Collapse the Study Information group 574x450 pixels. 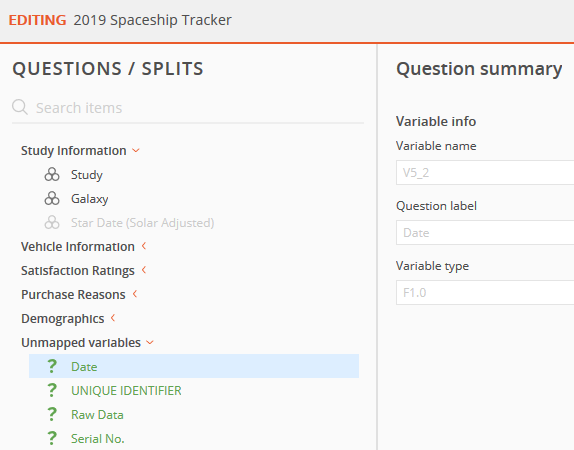pyautogui.click(x=136, y=150)
